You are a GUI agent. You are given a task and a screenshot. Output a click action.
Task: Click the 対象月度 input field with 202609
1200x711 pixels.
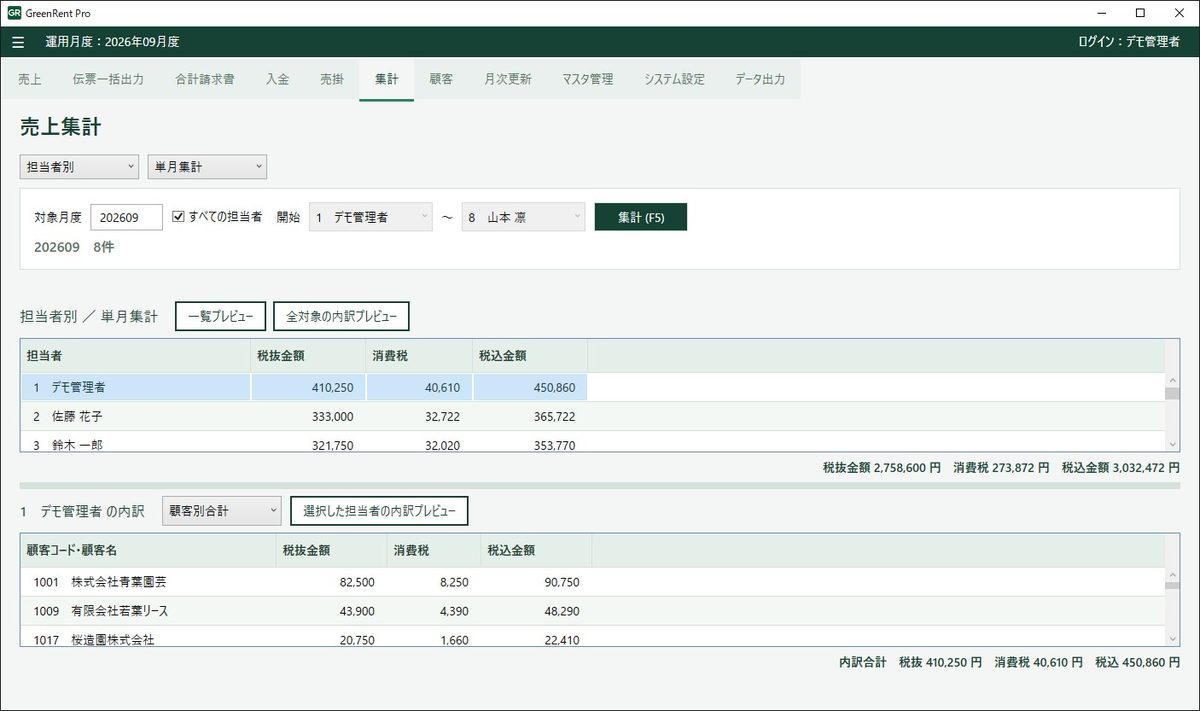pyautogui.click(x=126, y=217)
